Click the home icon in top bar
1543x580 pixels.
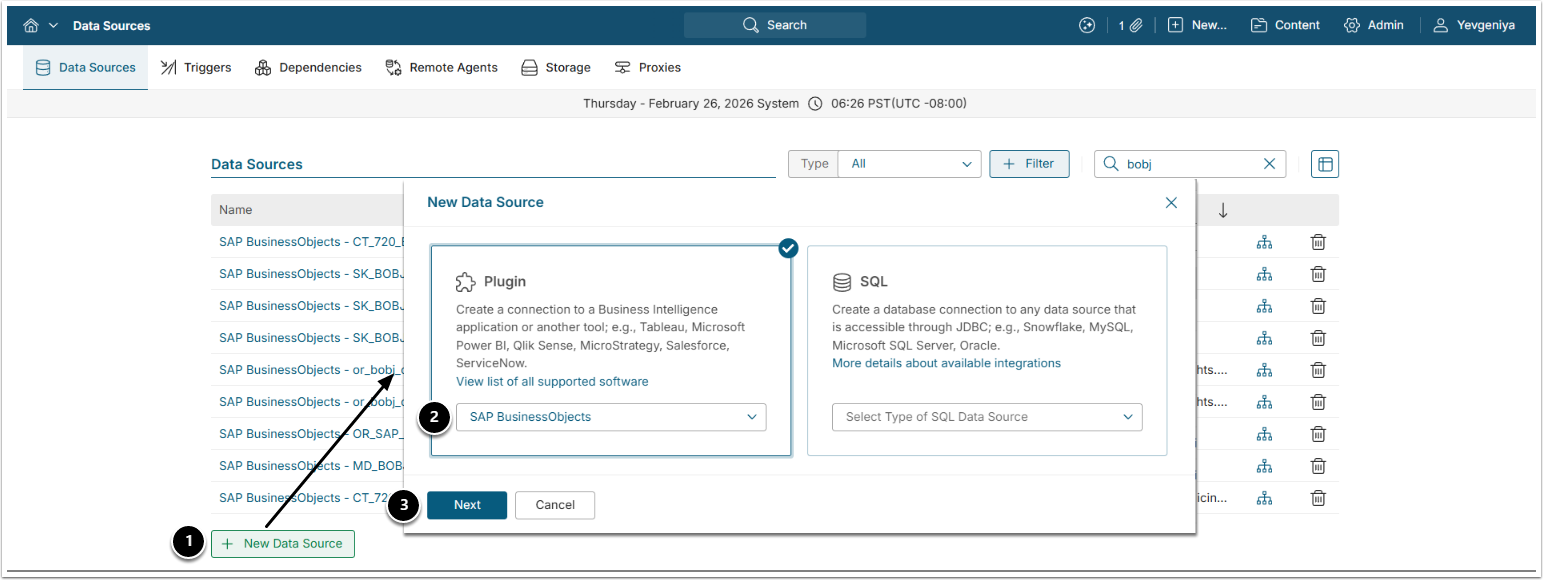coord(31,25)
